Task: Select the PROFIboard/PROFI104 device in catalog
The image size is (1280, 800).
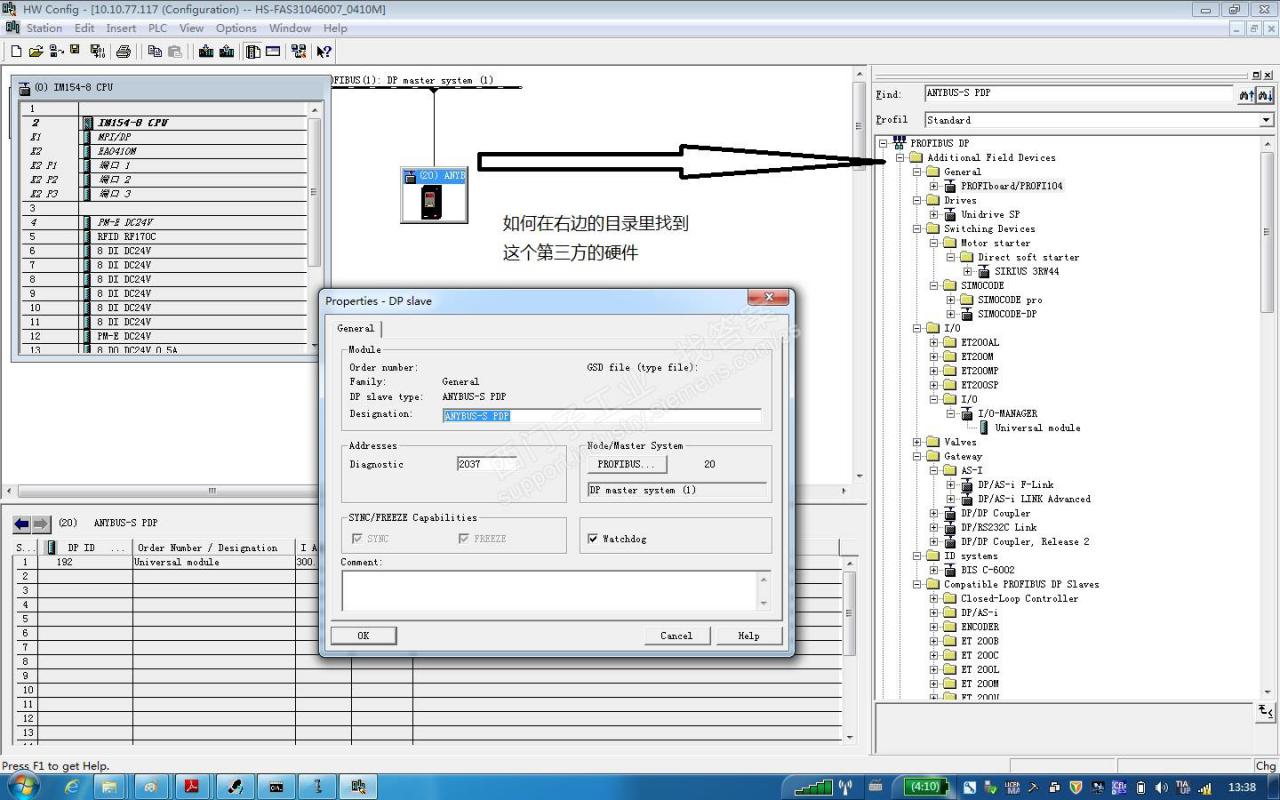Action: point(1012,186)
